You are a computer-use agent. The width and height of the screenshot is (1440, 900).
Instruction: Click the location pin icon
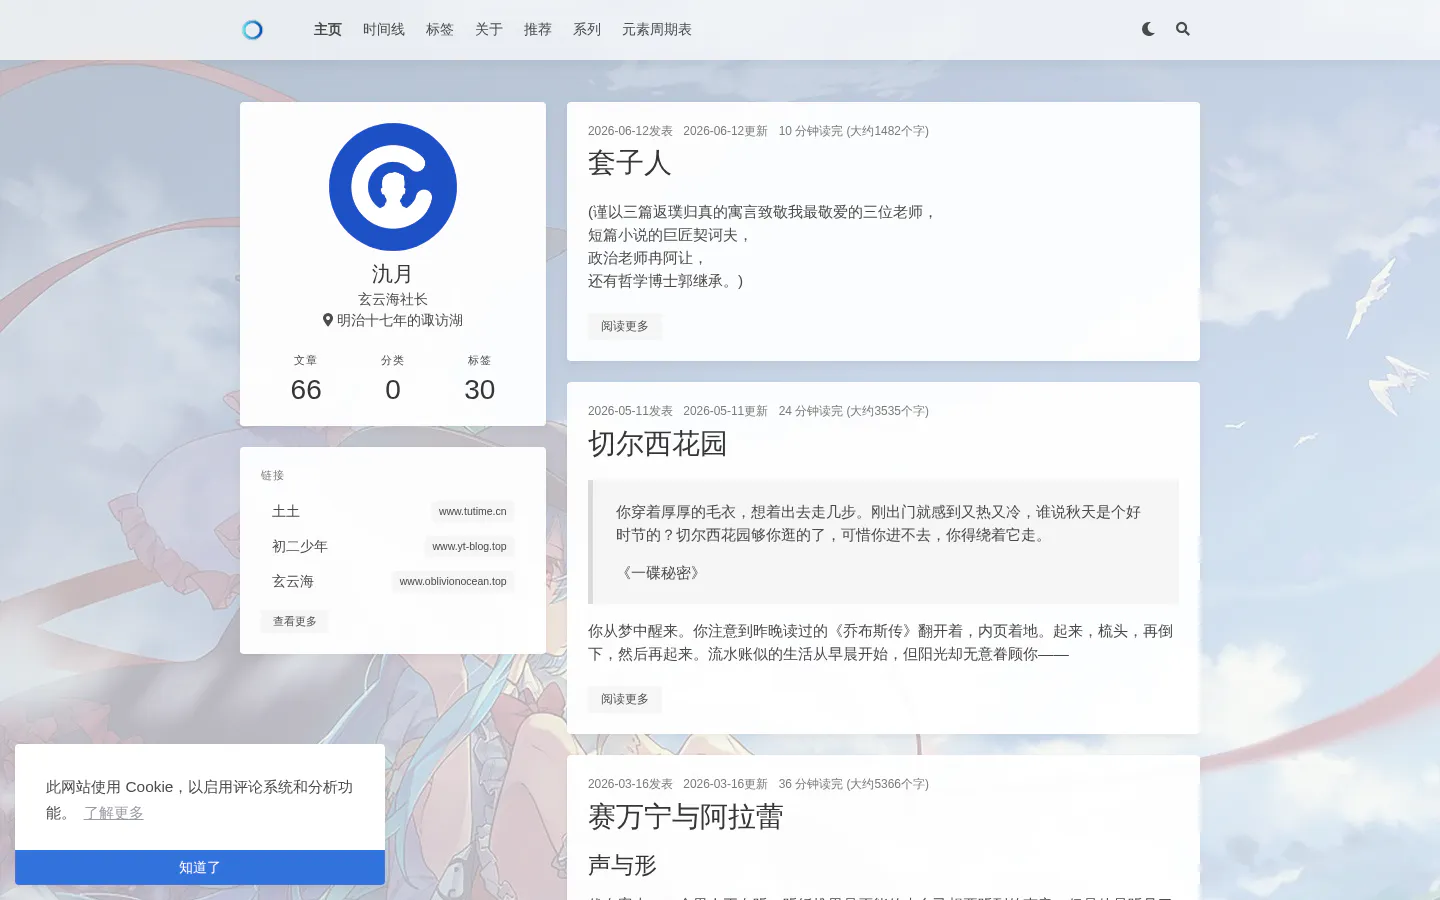pos(328,320)
